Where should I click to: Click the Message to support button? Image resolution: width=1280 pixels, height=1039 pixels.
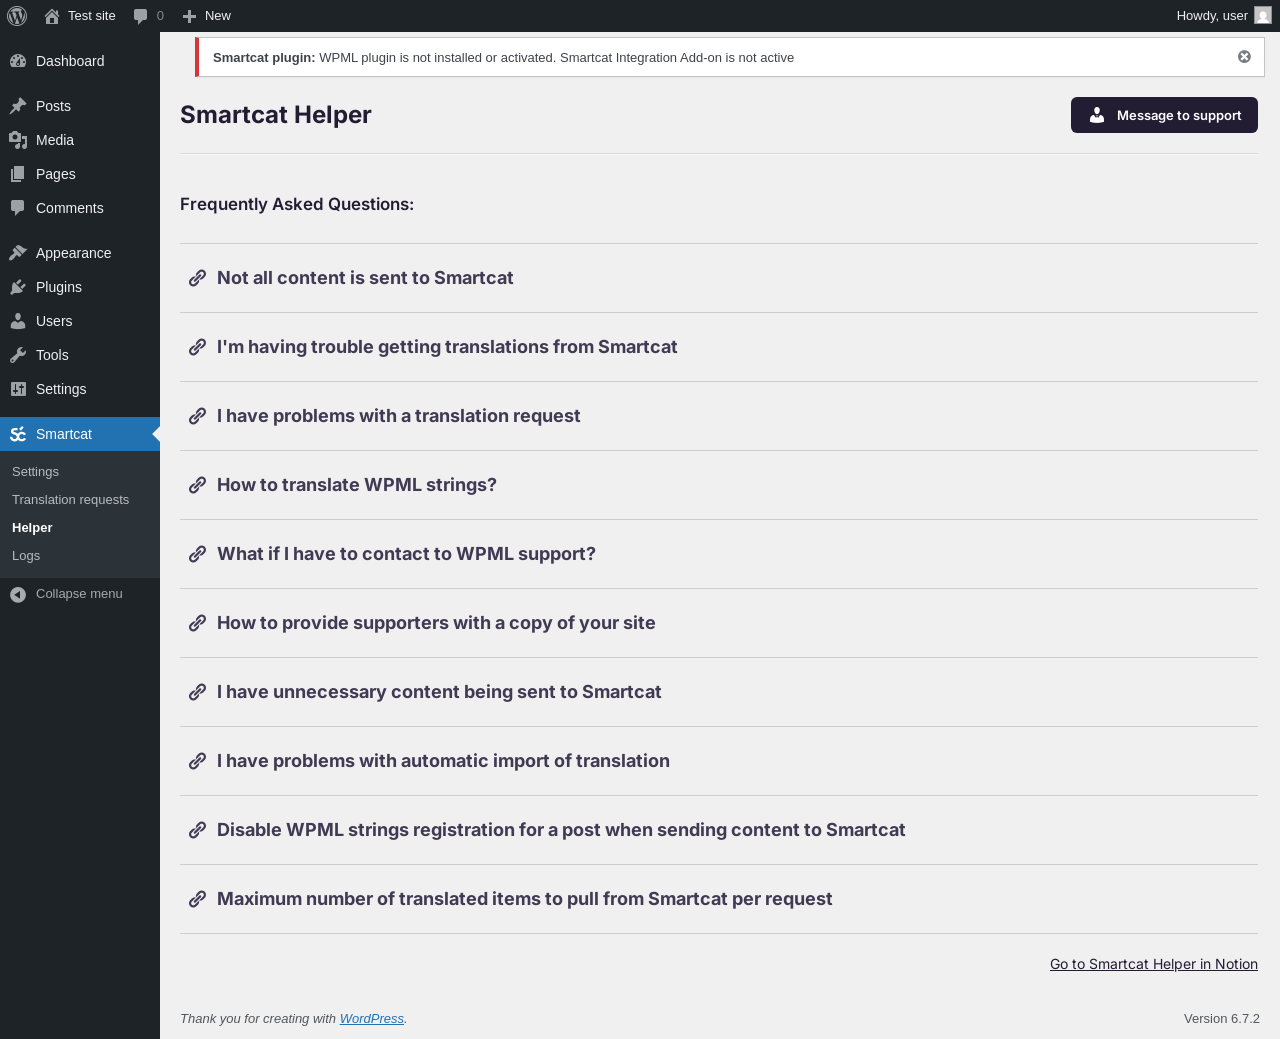click(x=1164, y=115)
